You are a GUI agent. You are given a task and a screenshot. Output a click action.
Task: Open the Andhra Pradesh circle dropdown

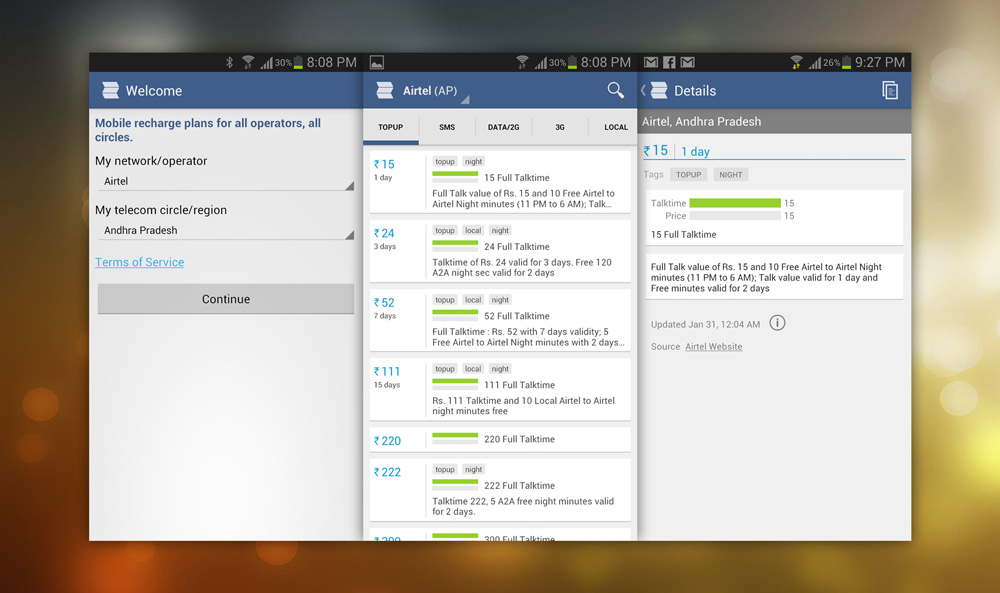226,231
